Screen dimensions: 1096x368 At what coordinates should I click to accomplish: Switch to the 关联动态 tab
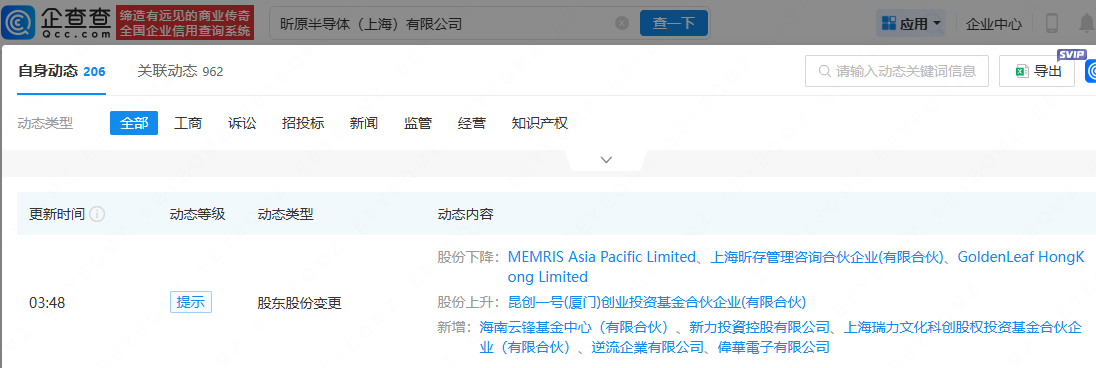[x=180, y=71]
